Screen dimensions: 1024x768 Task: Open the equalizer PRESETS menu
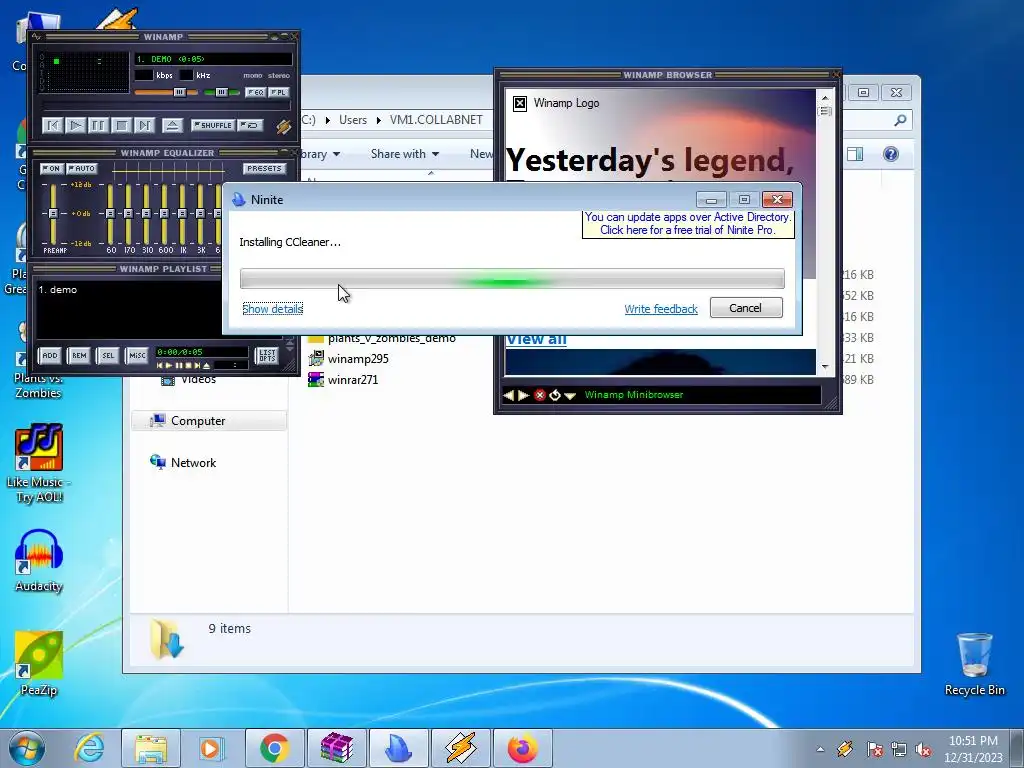264,168
